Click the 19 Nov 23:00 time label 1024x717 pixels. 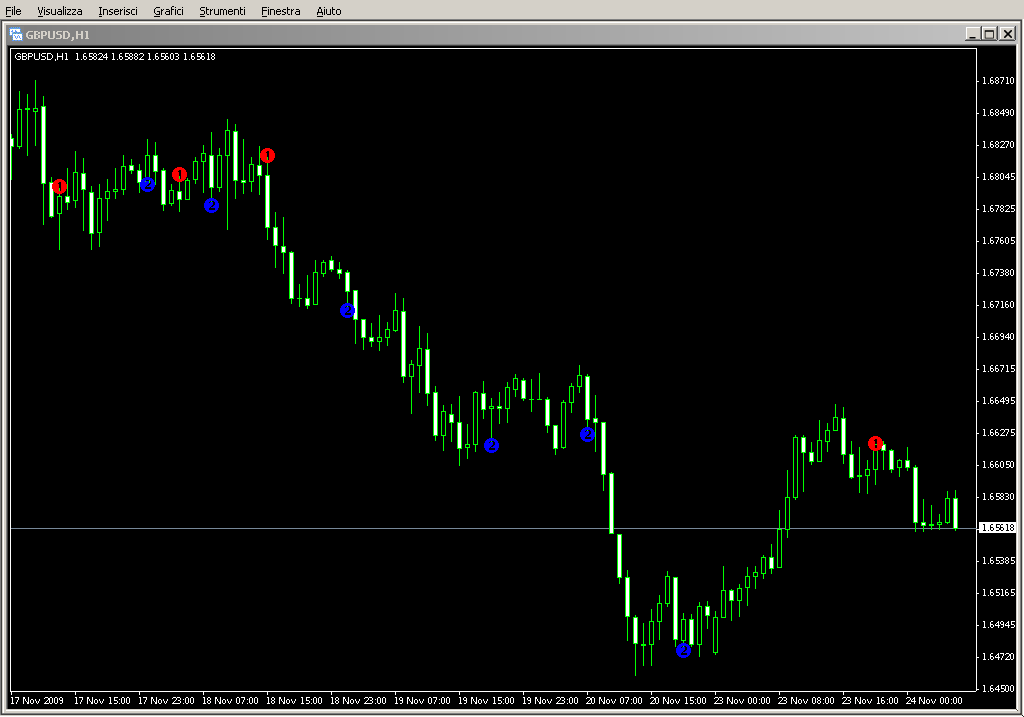coord(550,701)
